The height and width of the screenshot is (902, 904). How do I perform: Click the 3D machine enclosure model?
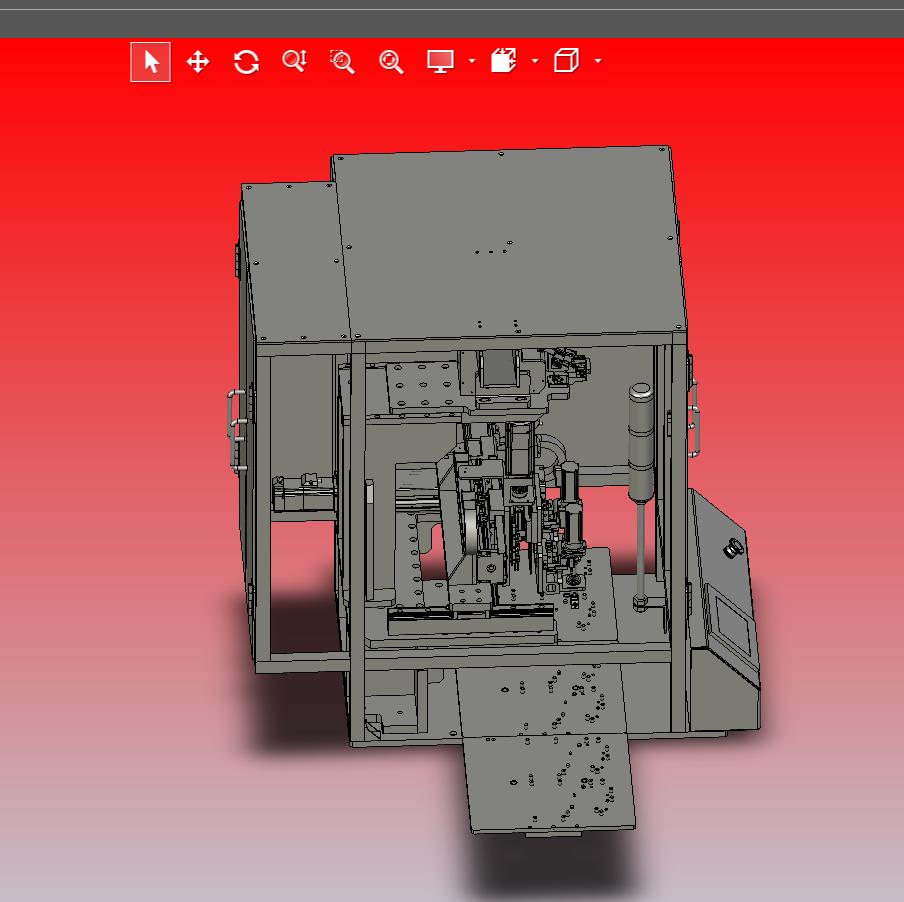click(x=493, y=490)
